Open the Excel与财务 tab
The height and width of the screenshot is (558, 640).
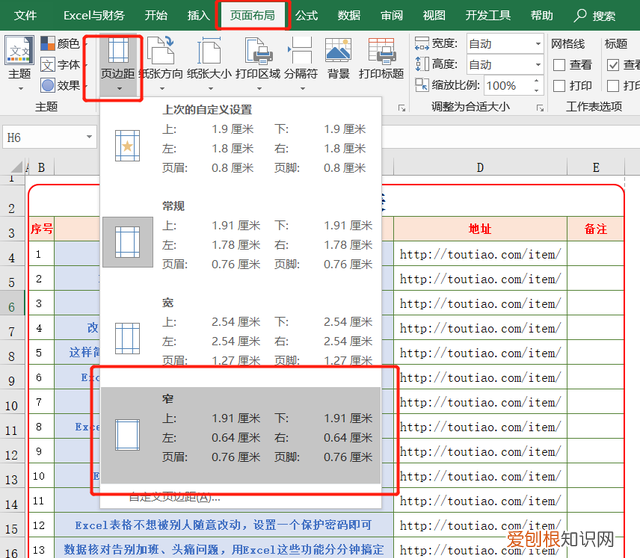94,16
